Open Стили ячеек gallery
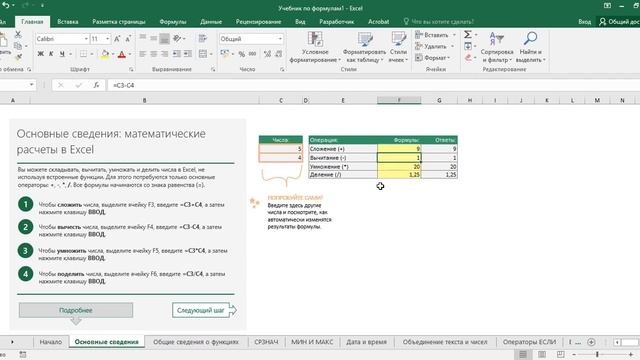Screen dimensions: 640x360 pos(398,47)
